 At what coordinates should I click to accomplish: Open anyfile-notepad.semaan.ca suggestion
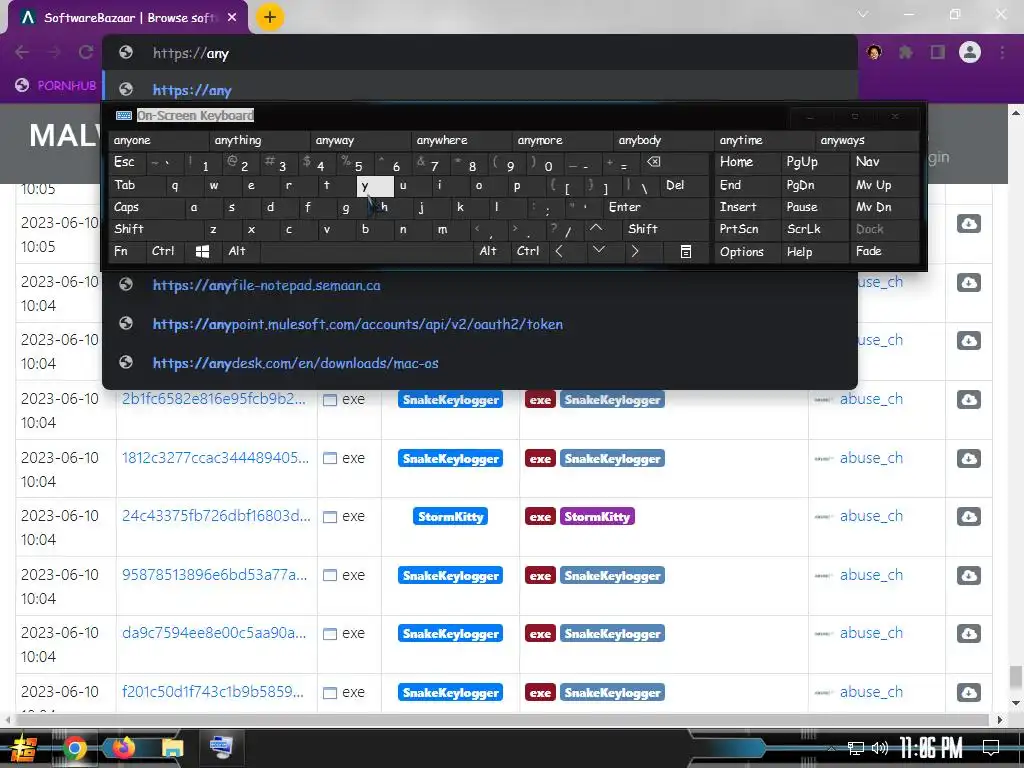click(x=480, y=285)
